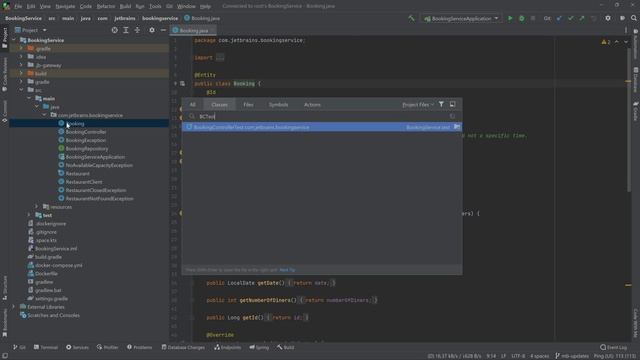Open the Problems tool window
This screenshot has height=360, width=640.
pyautogui.click(x=140, y=347)
